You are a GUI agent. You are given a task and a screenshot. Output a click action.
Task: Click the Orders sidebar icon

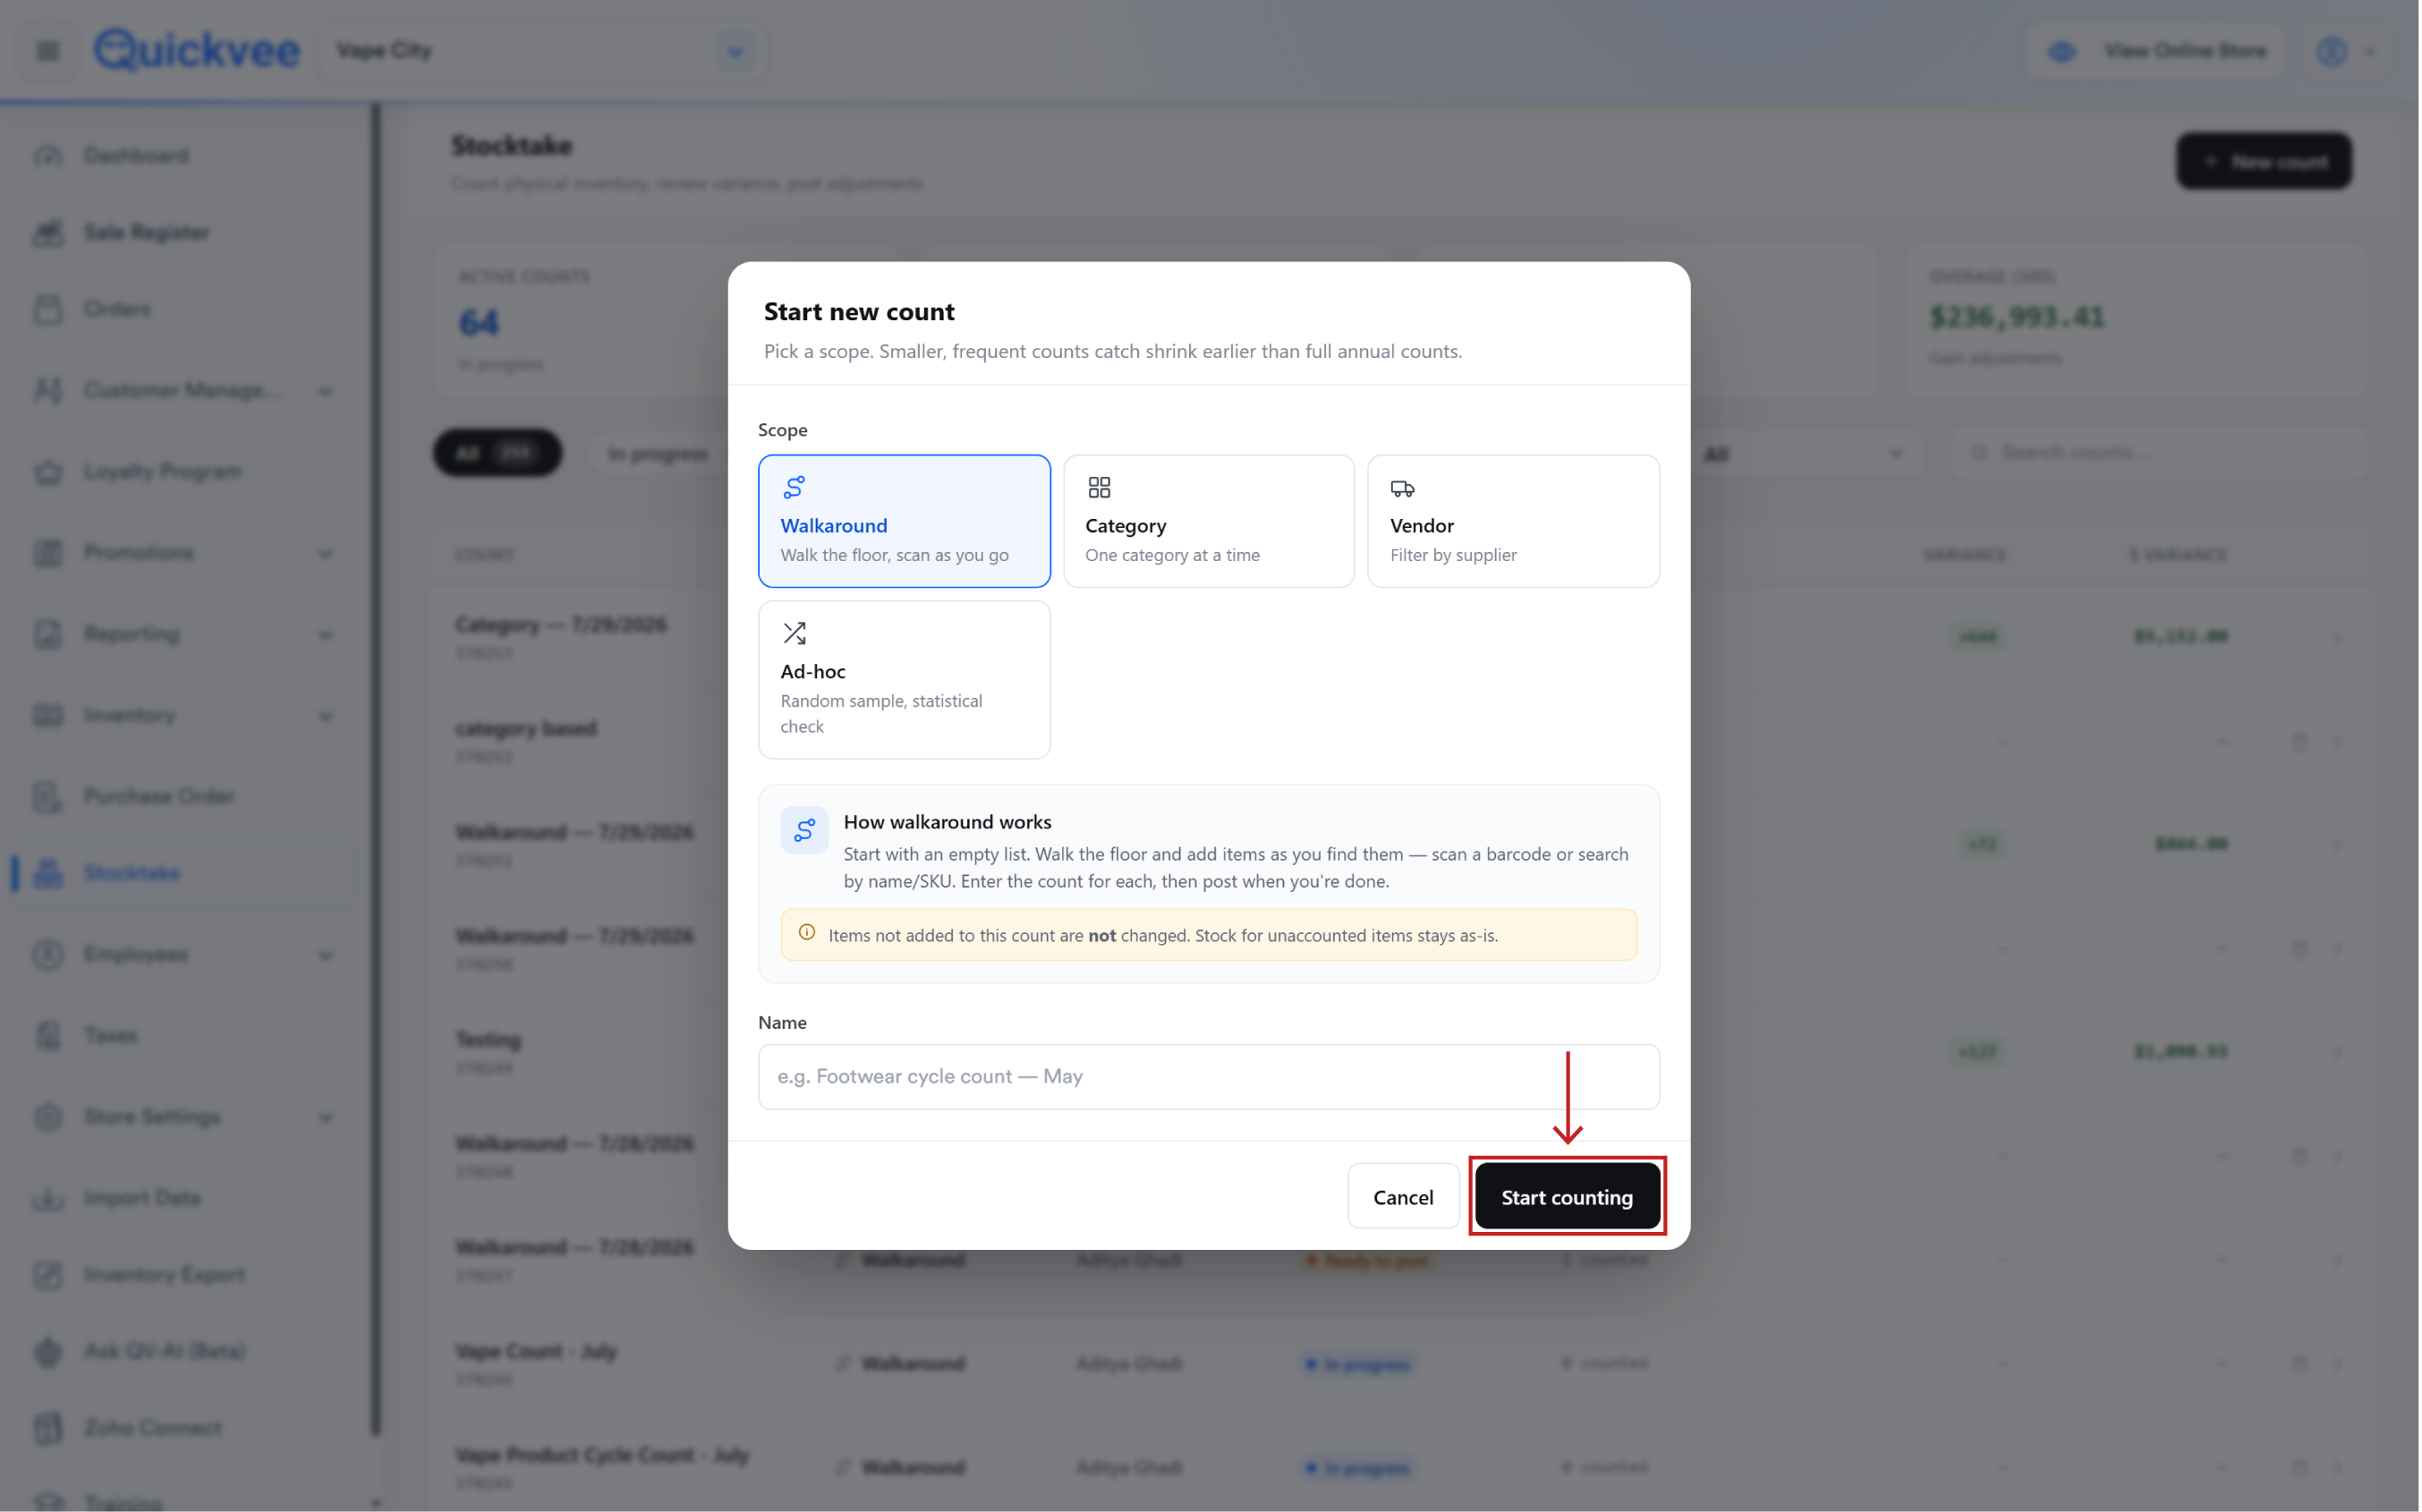pyautogui.click(x=48, y=309)
